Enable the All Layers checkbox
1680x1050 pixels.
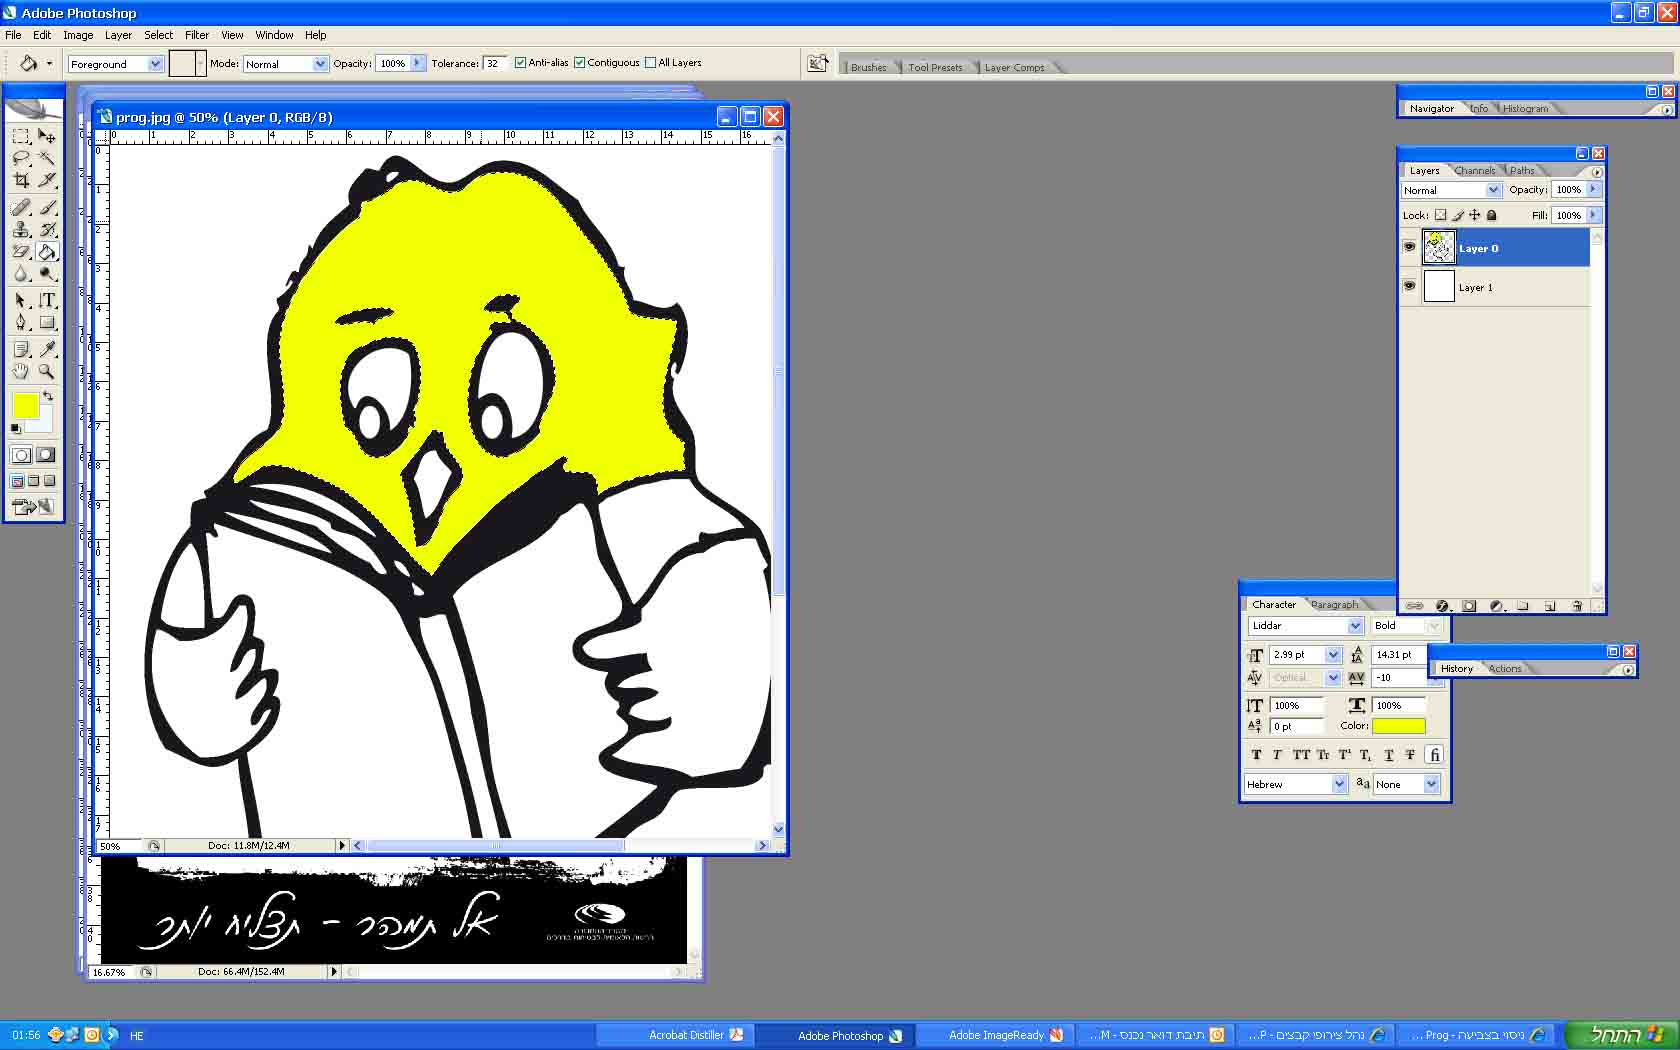point(650,63)
